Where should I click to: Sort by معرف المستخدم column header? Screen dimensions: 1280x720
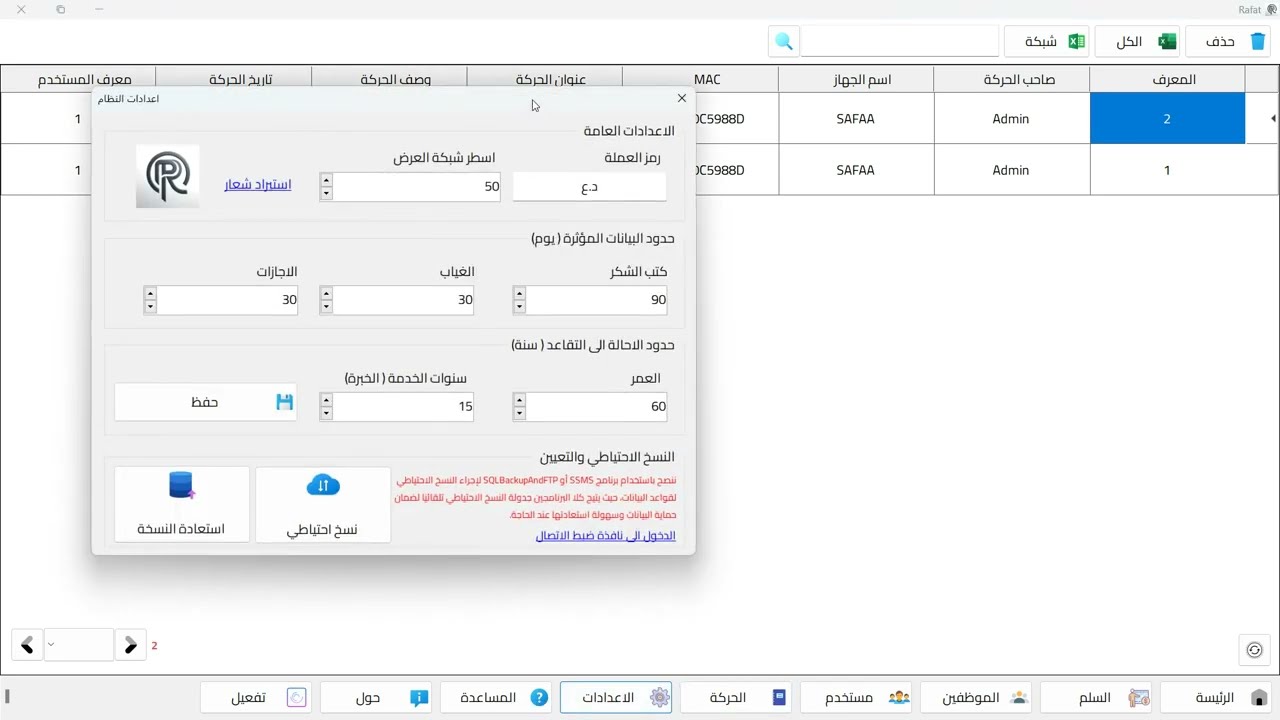(78, 79)
